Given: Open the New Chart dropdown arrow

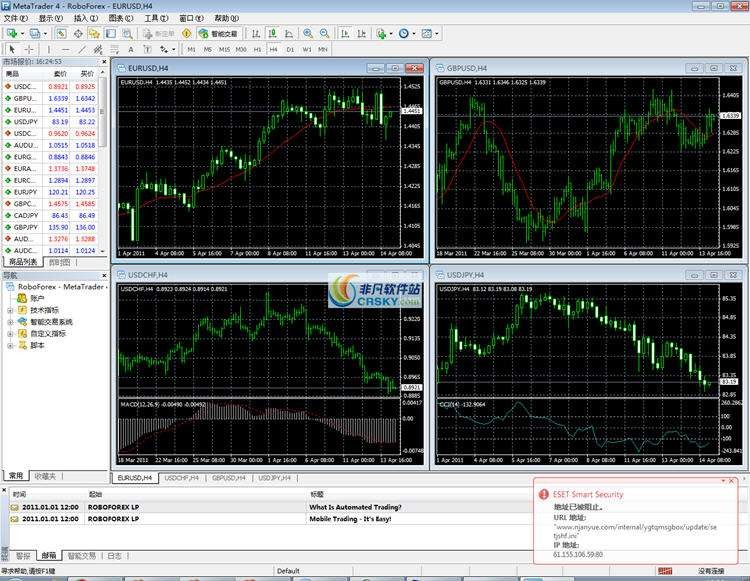Looking at the screenshot, I should 22,33.
